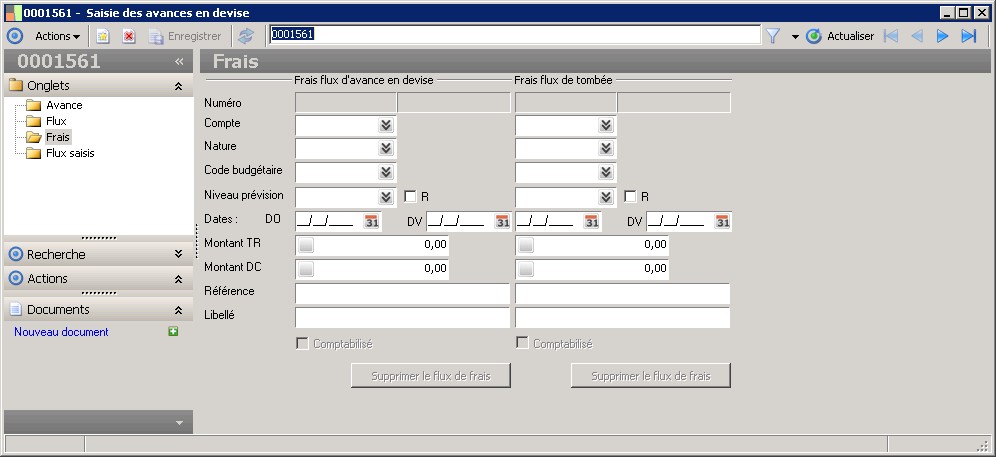Click calculator button in Montant DC tombée field

(x=526, y=269)
